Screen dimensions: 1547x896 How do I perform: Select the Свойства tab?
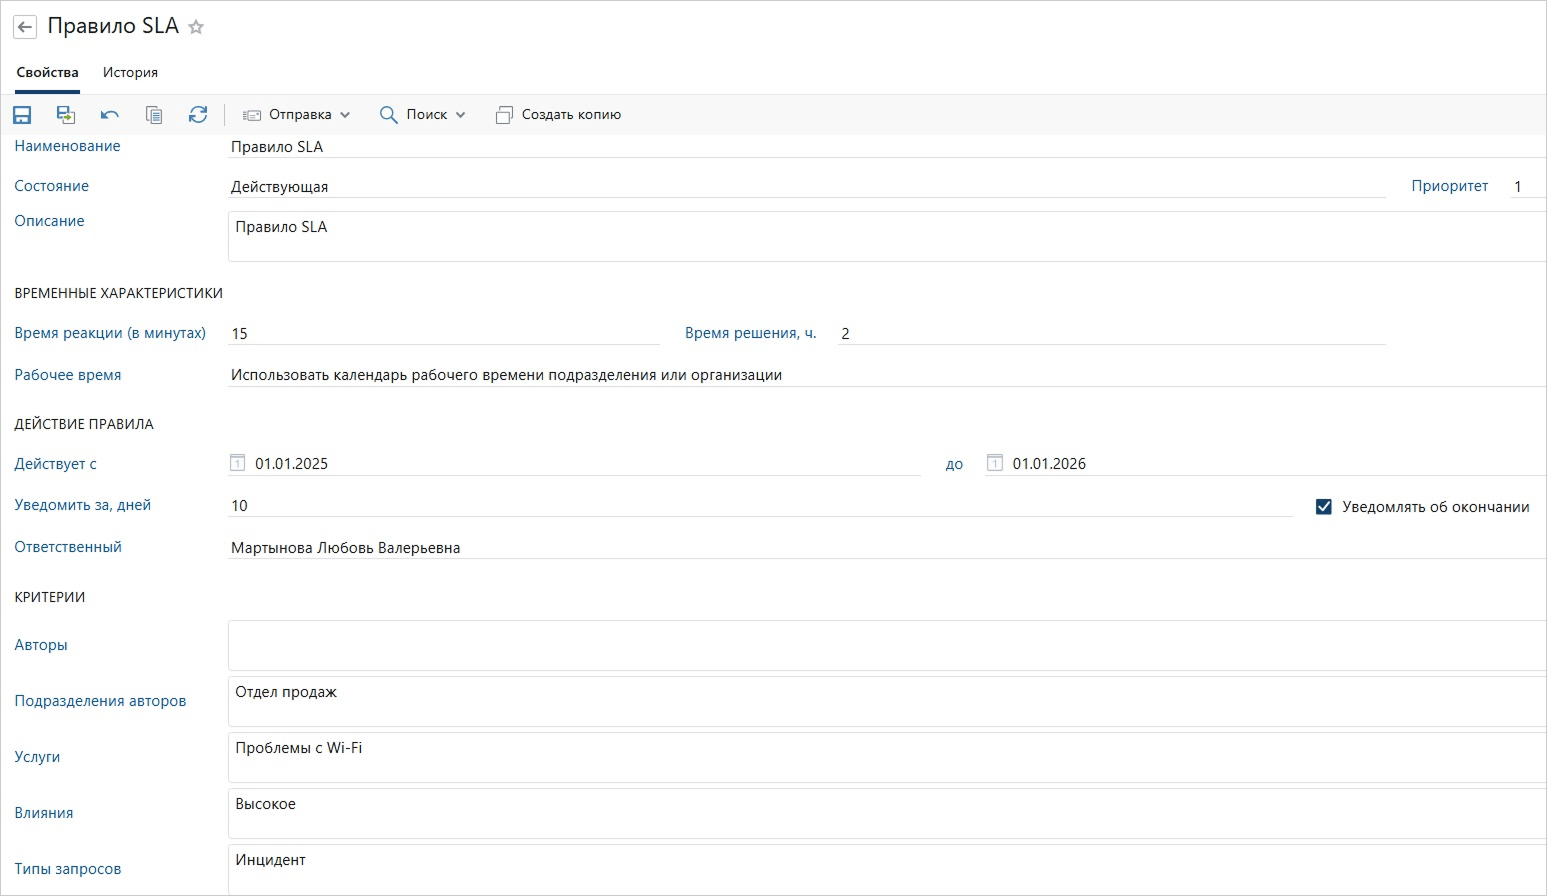48,73
